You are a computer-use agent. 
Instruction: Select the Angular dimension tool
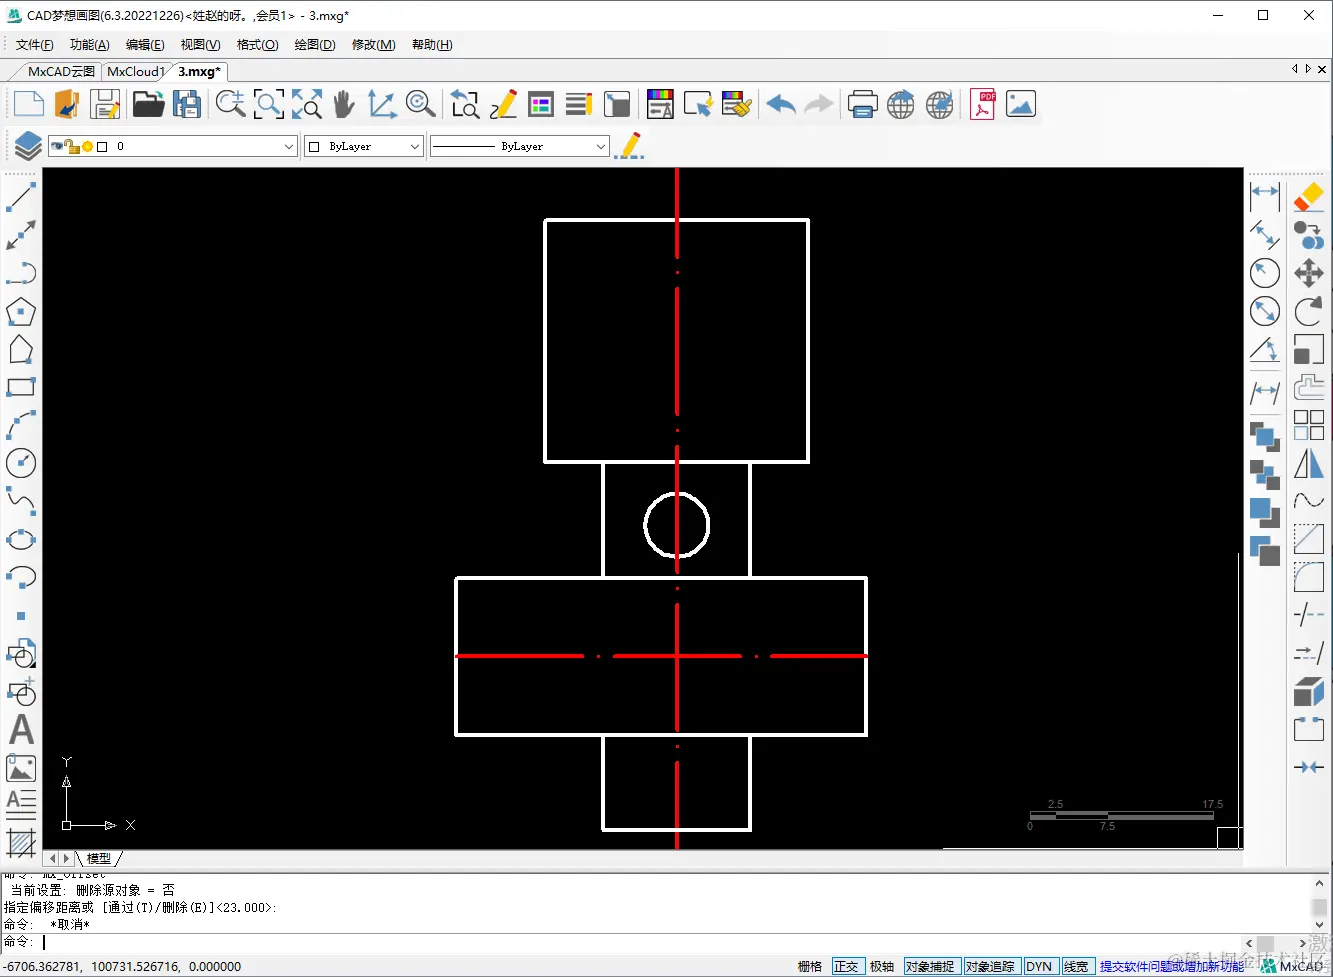click(x=1265, y=350)
